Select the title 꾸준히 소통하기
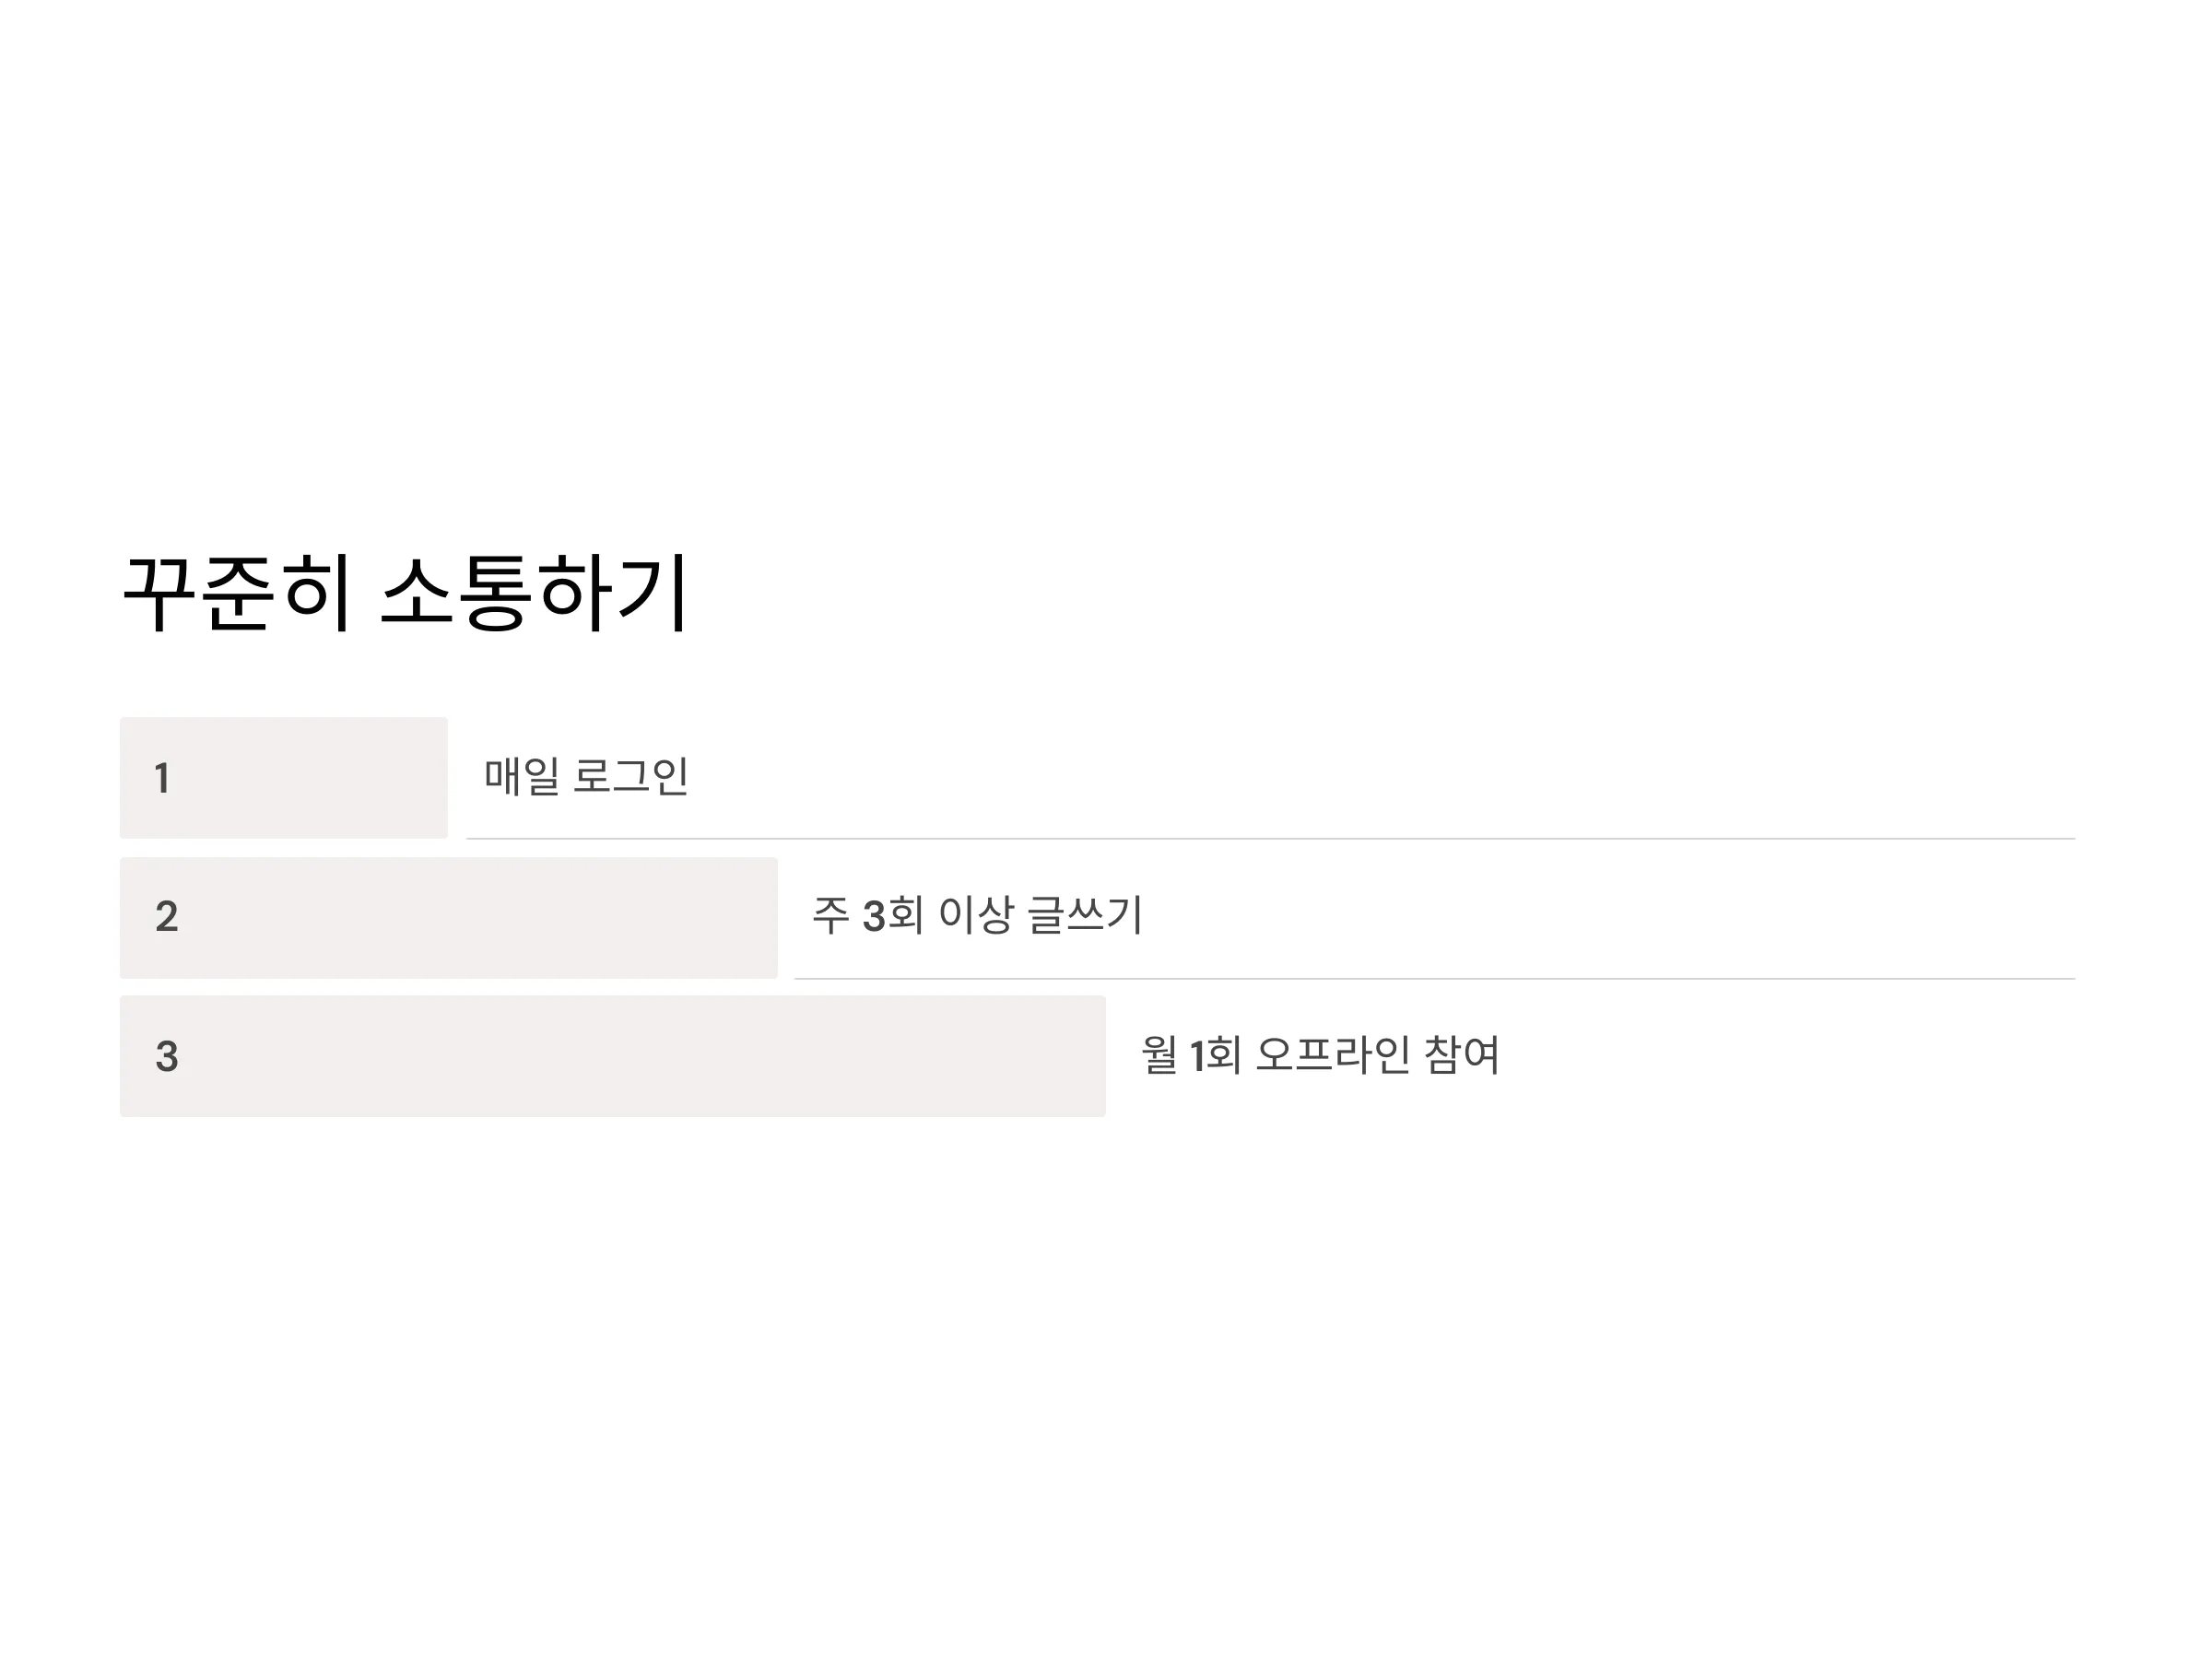Viewport: 2212px width, 1659px height. click(406, 593)
